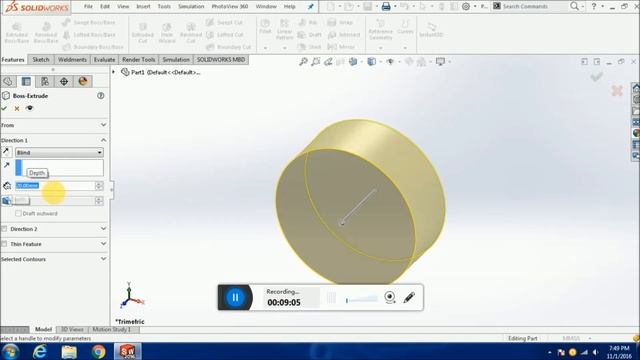
Task: Switch to the Weldments tab
Action: coord(72,60)
